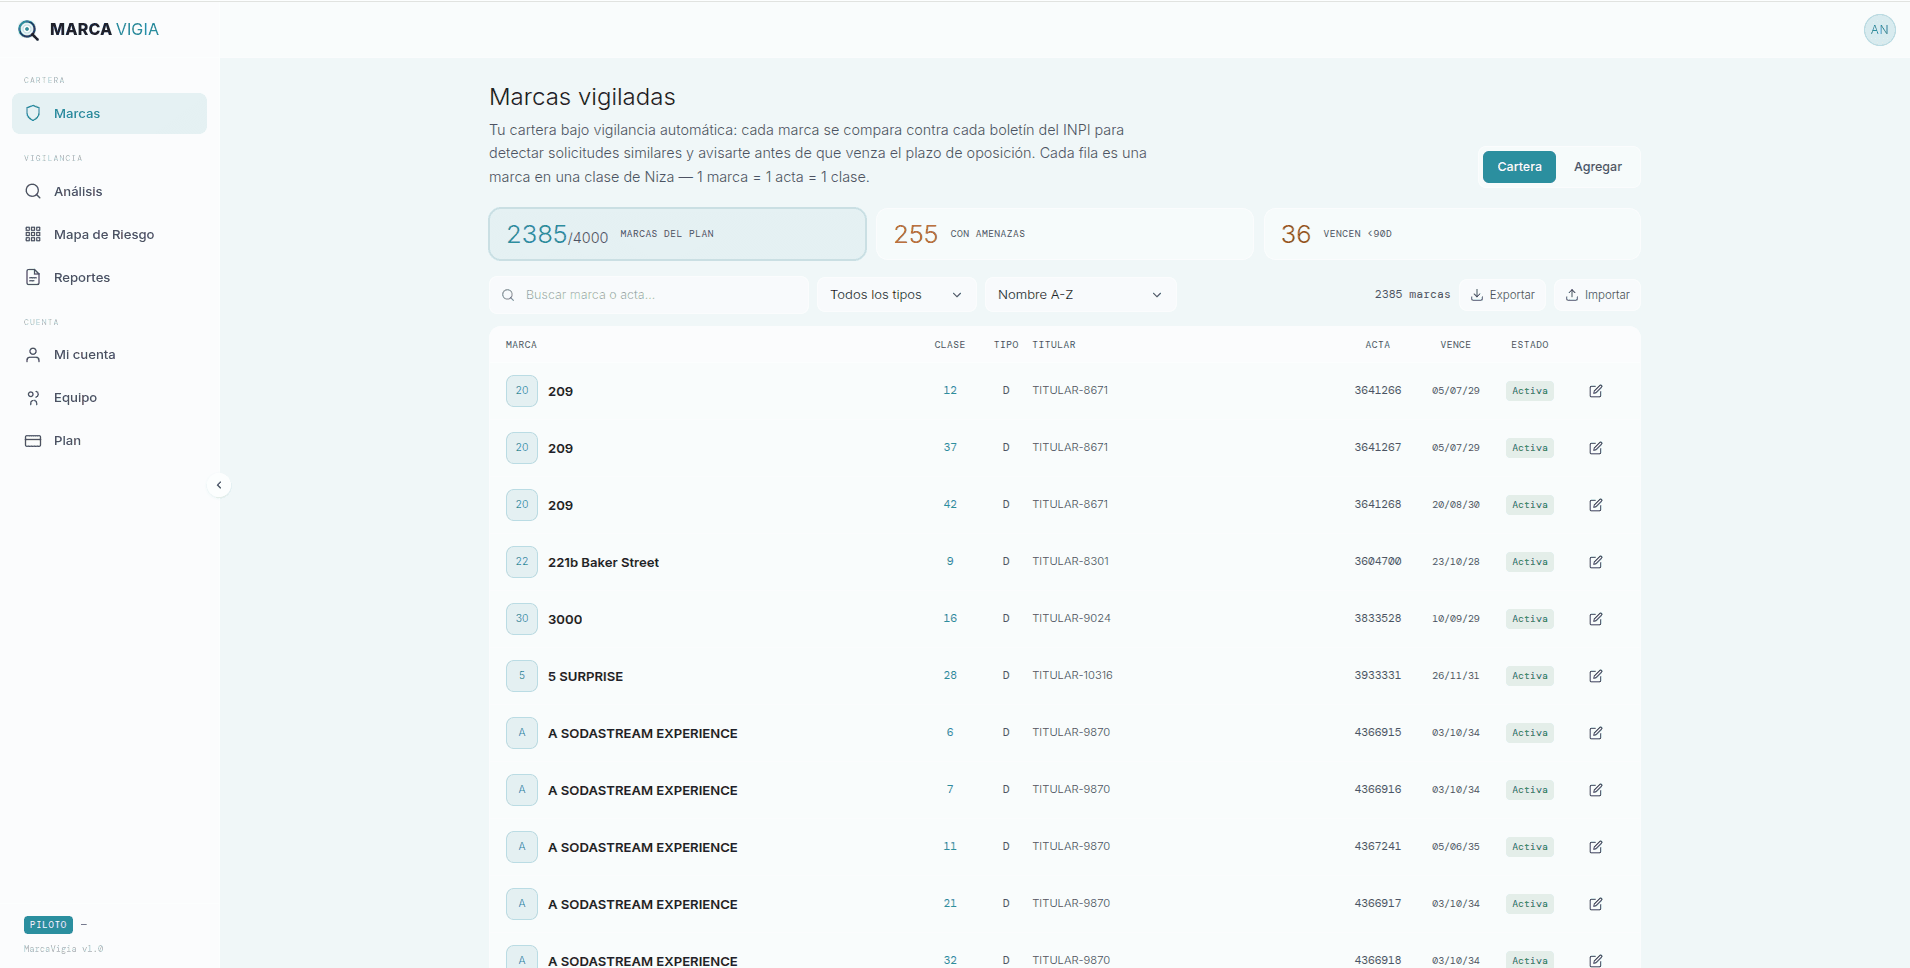Switch to the Cartera tab

[1519, 167]
